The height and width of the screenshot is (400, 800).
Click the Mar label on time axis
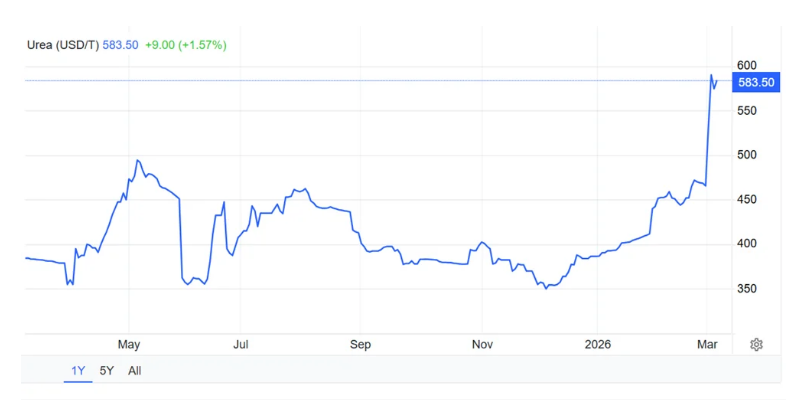[708, 345]
